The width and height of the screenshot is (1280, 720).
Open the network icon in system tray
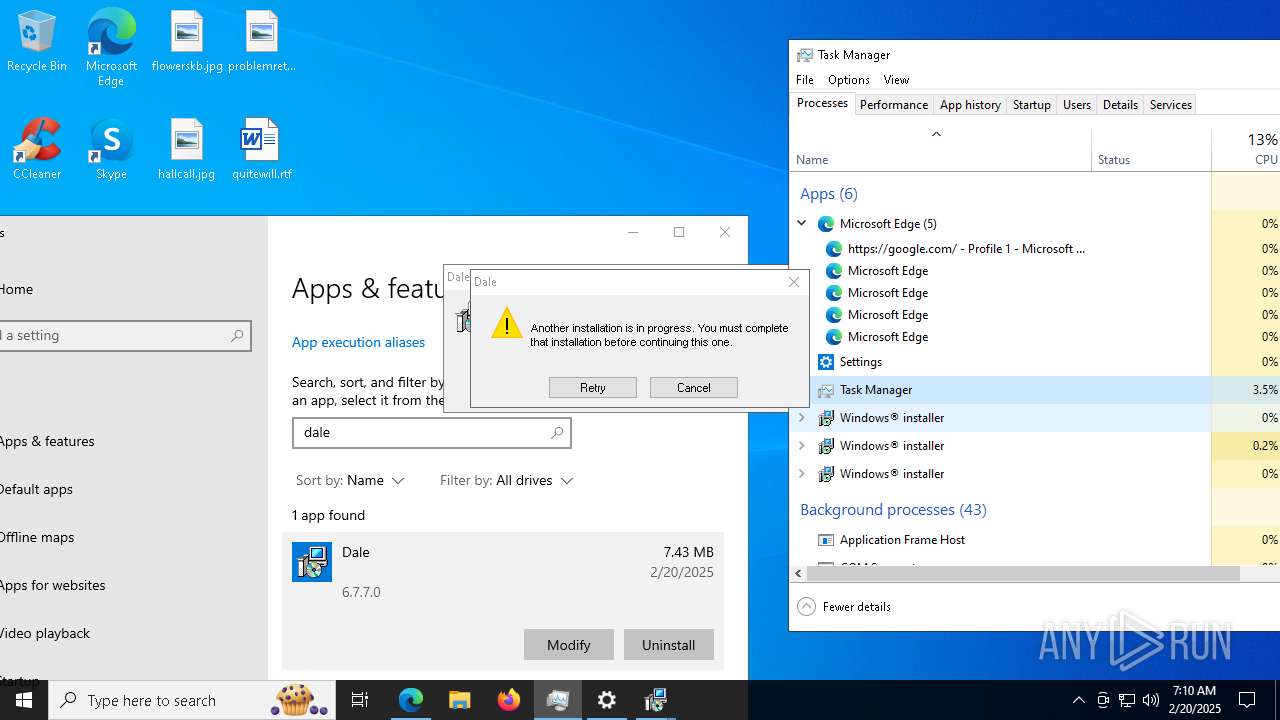tap(1127, 700)
